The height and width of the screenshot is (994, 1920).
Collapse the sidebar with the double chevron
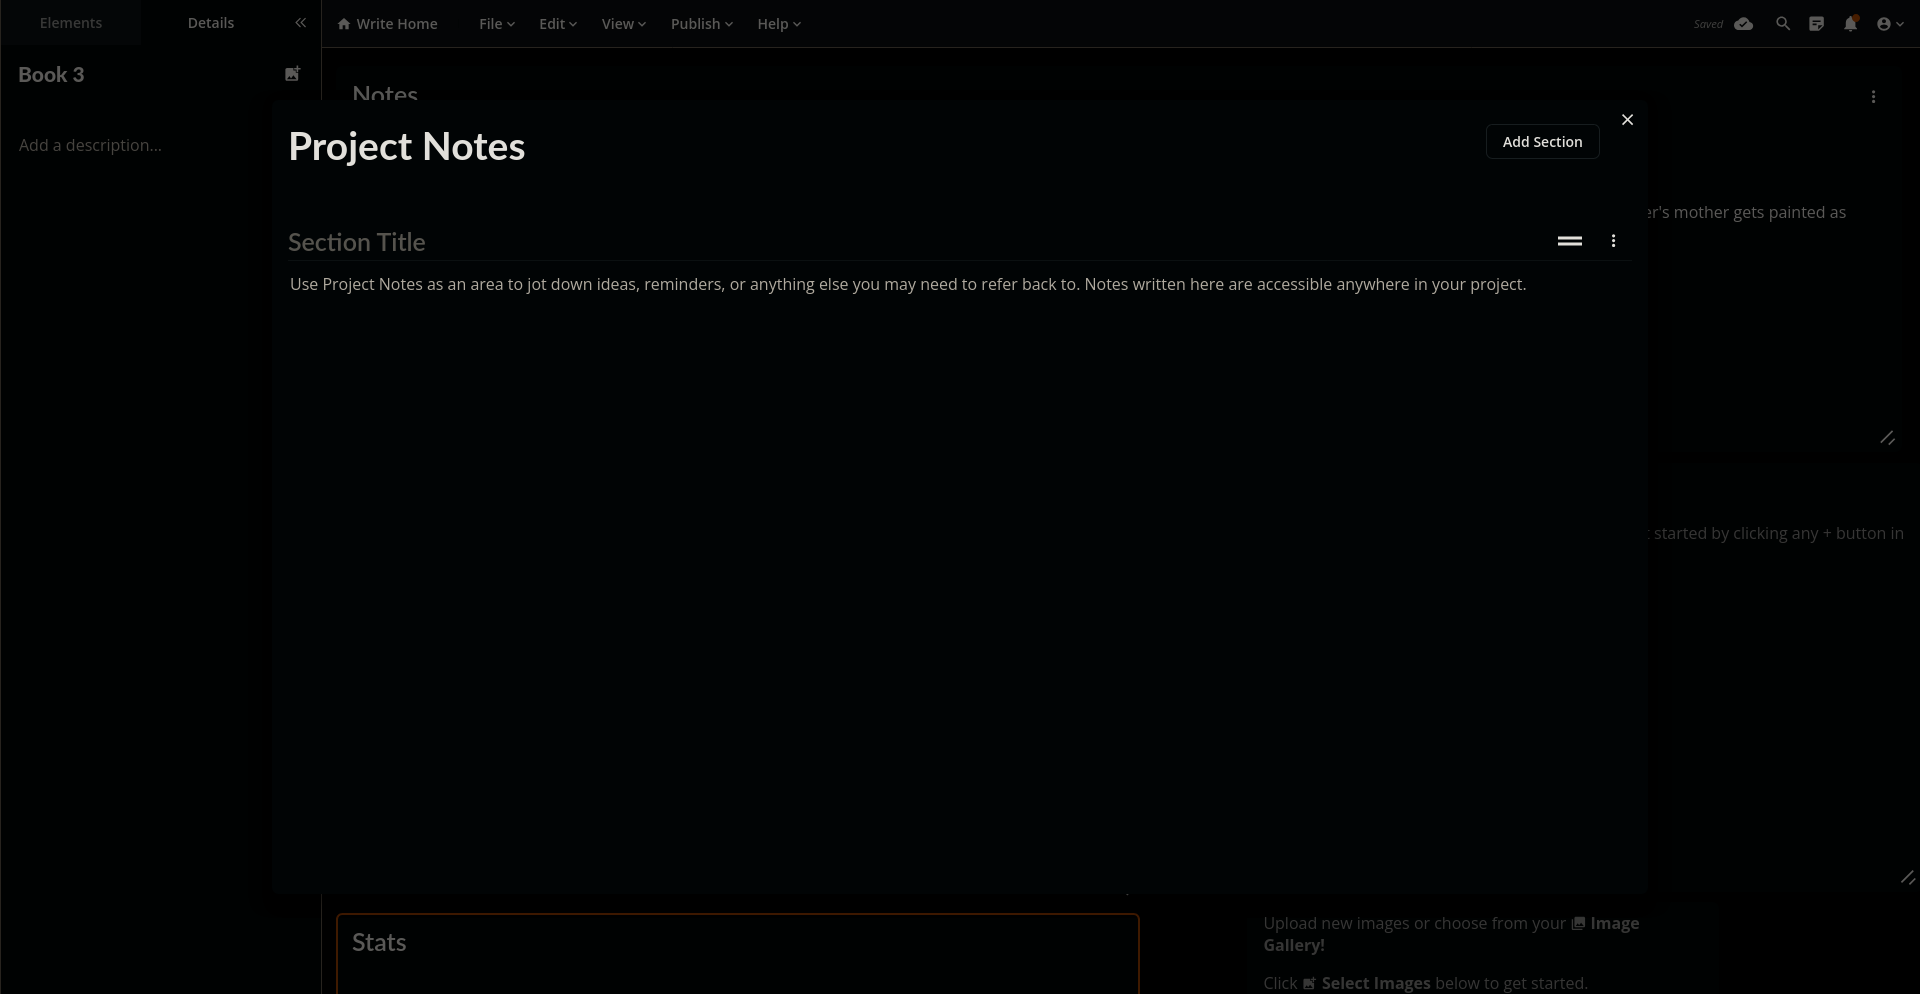(x=300, y=23)
